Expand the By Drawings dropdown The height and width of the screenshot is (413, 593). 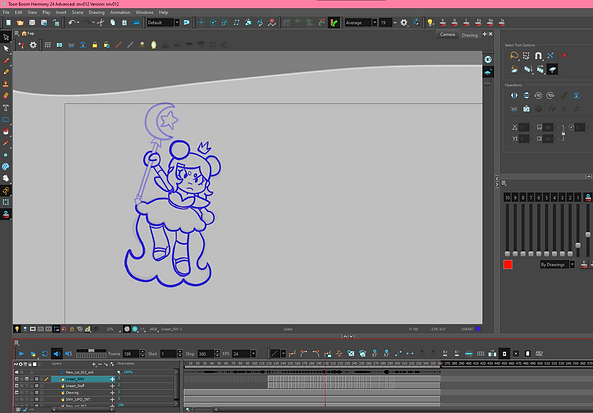pyautogui.click(x=557, y=264)
